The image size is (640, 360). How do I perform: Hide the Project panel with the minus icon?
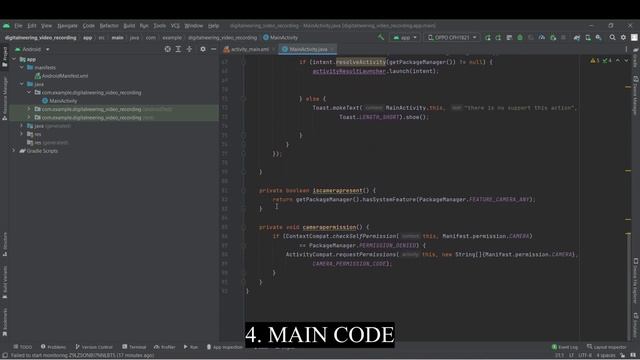point(213,49)
